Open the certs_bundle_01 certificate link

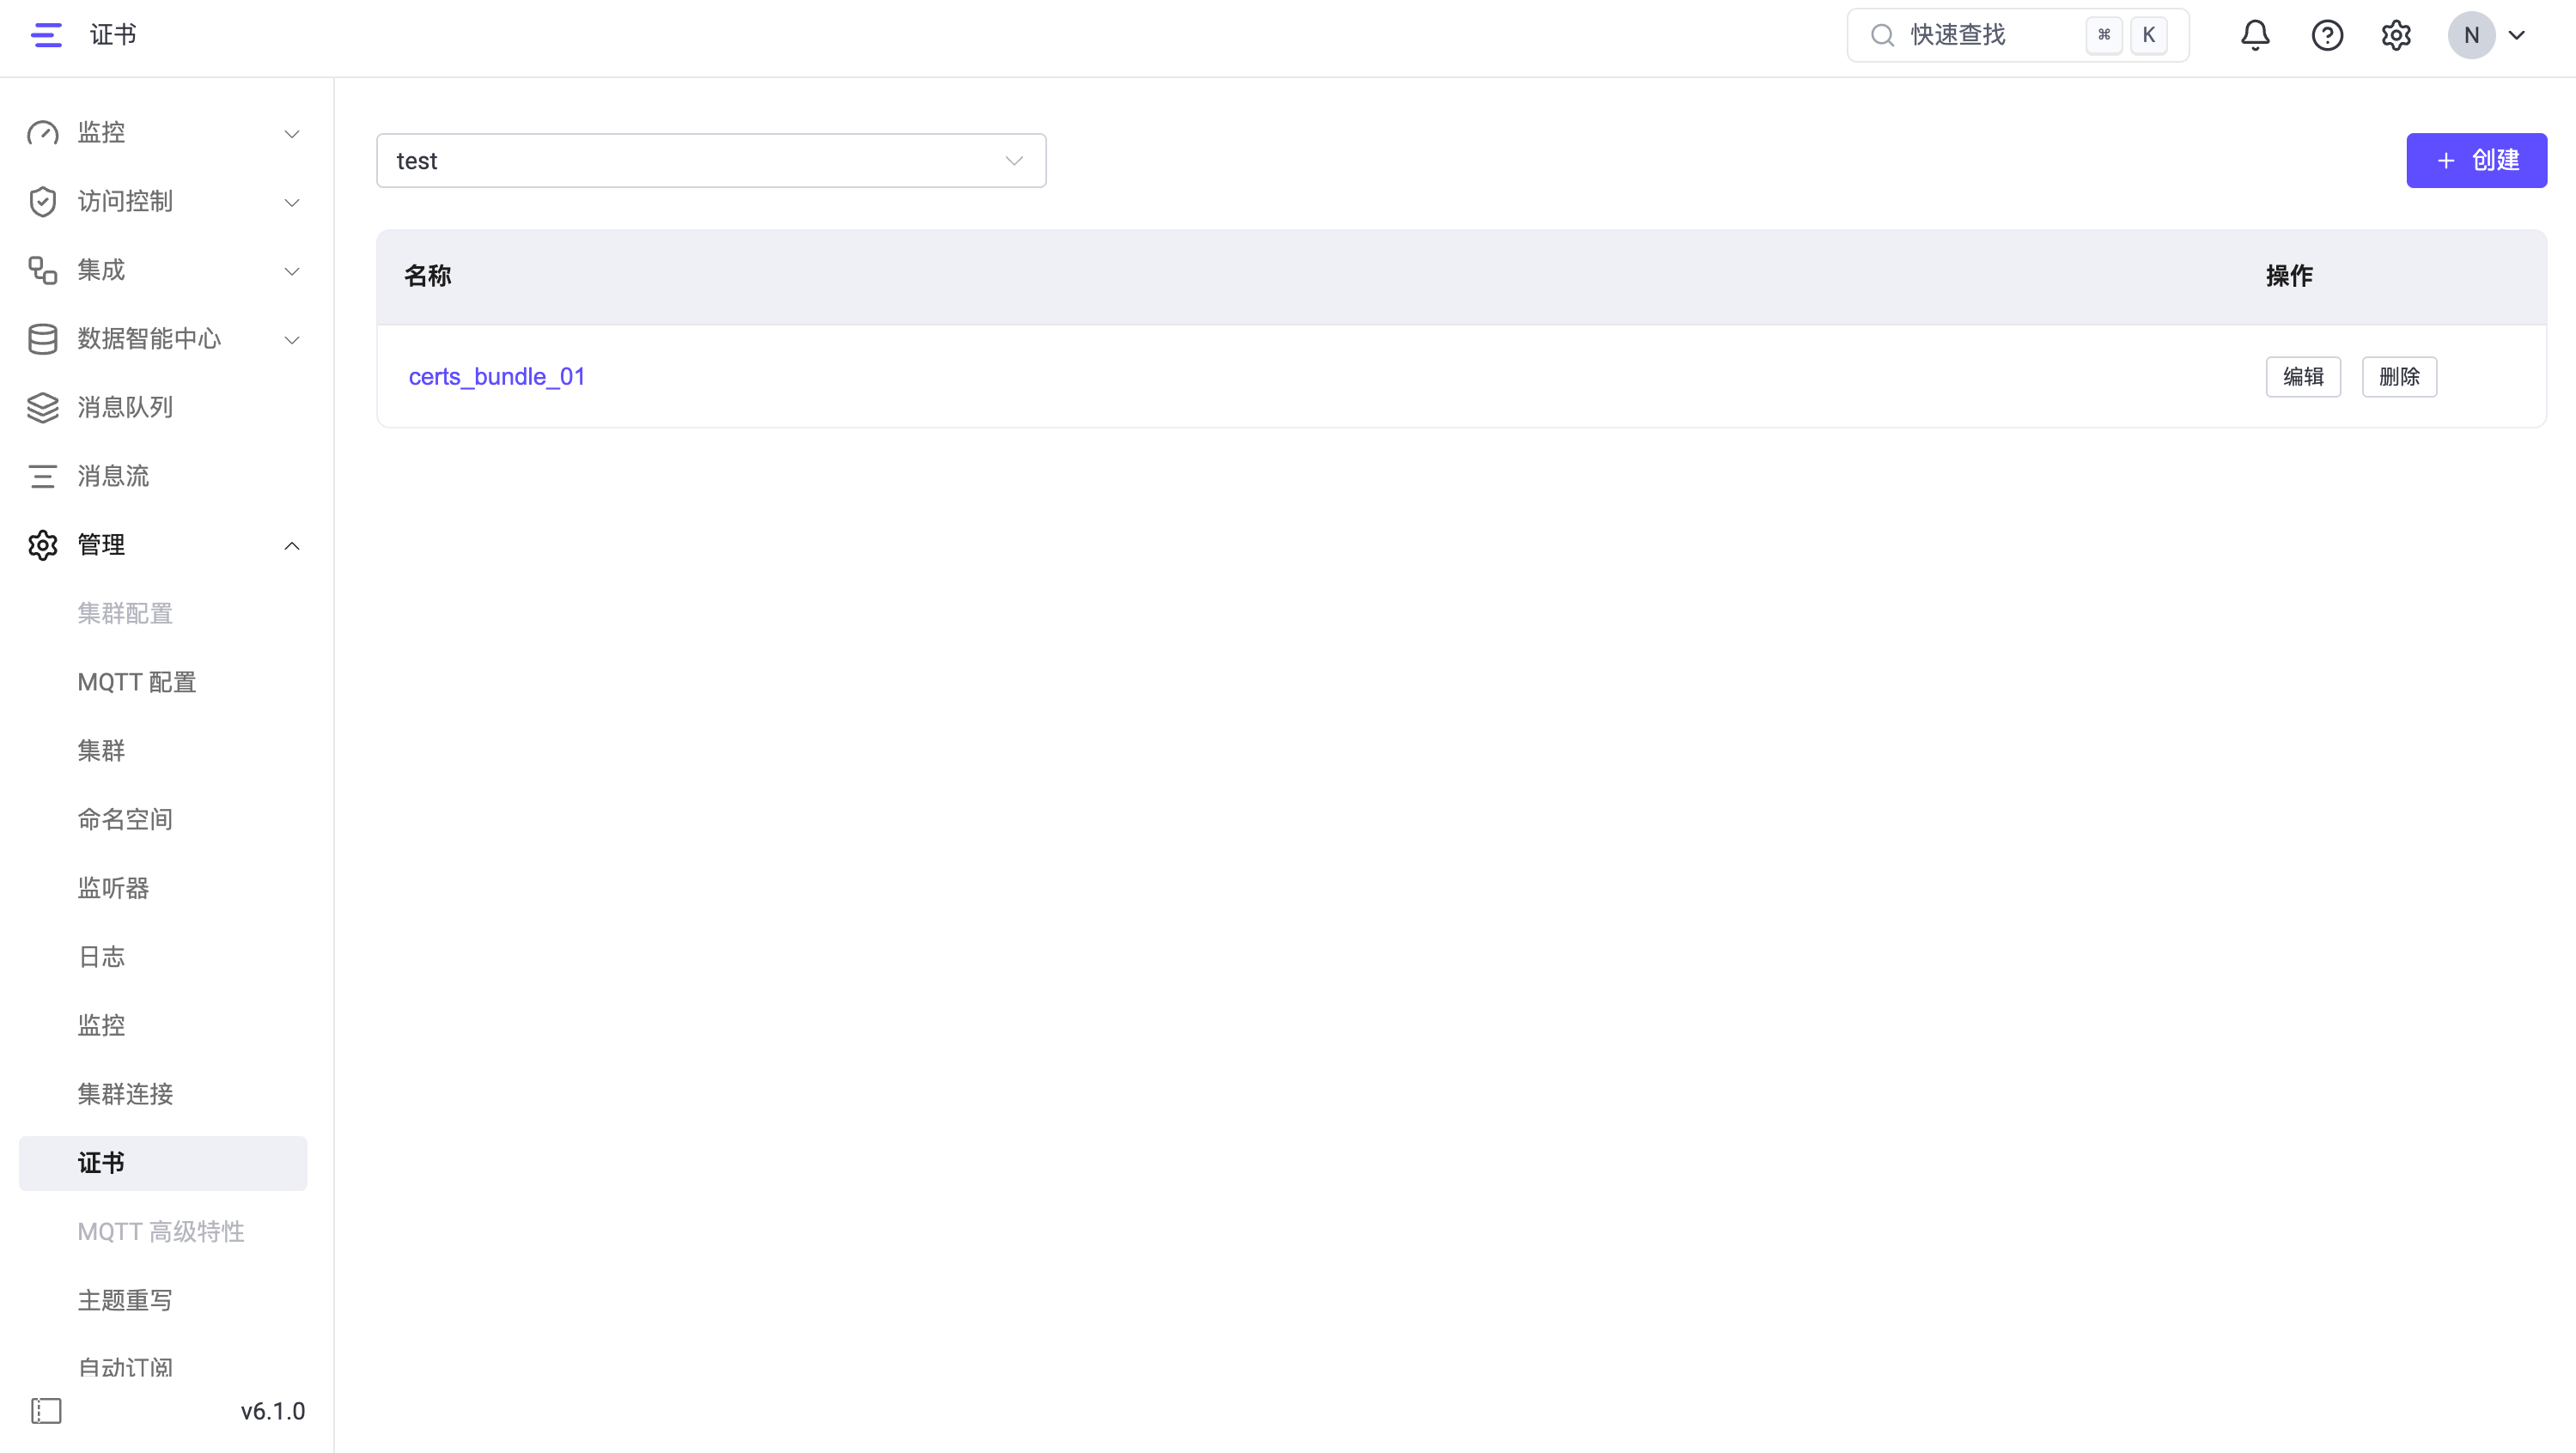coord(497,376)
